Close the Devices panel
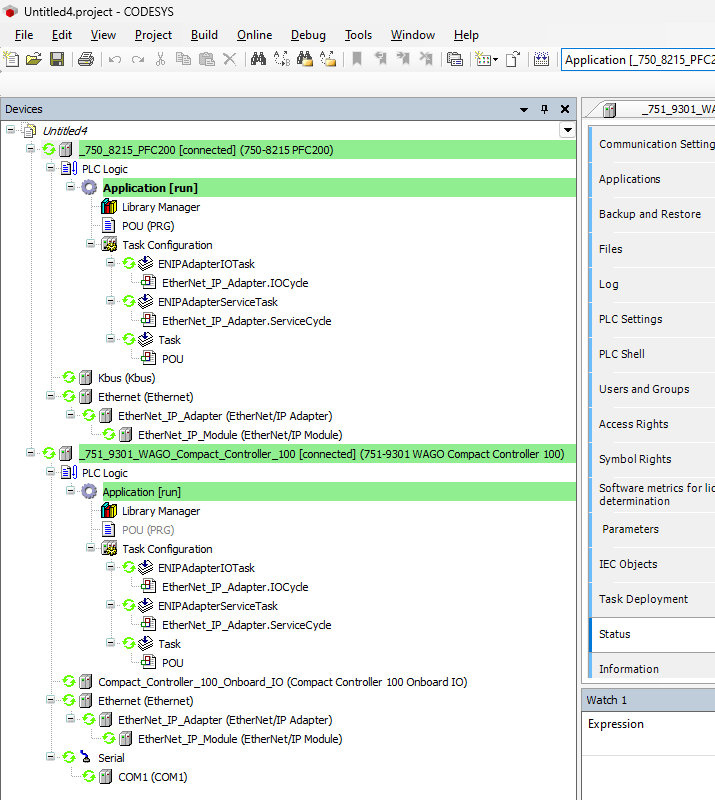 coord(565,109)
